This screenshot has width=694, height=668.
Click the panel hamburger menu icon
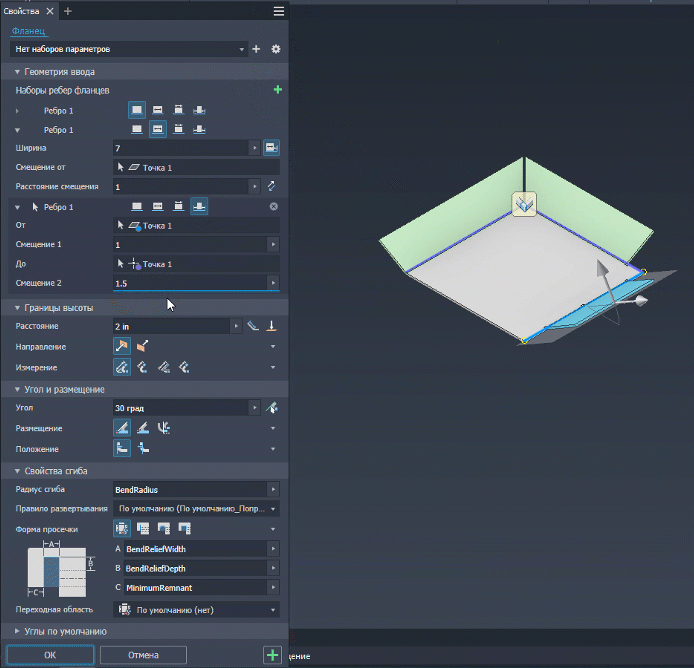pos(279,11)
